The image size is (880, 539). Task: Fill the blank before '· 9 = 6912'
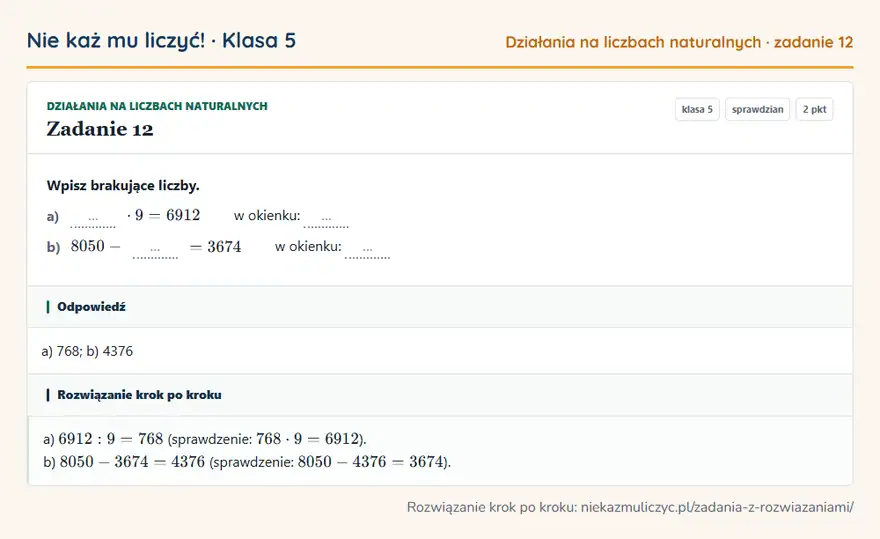(x=93, y=217)
